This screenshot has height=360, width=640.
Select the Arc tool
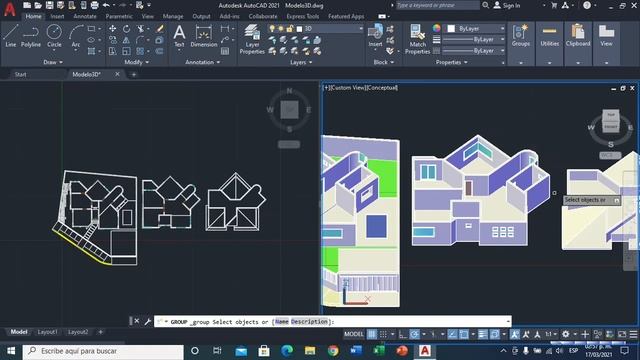click(76, 36)
